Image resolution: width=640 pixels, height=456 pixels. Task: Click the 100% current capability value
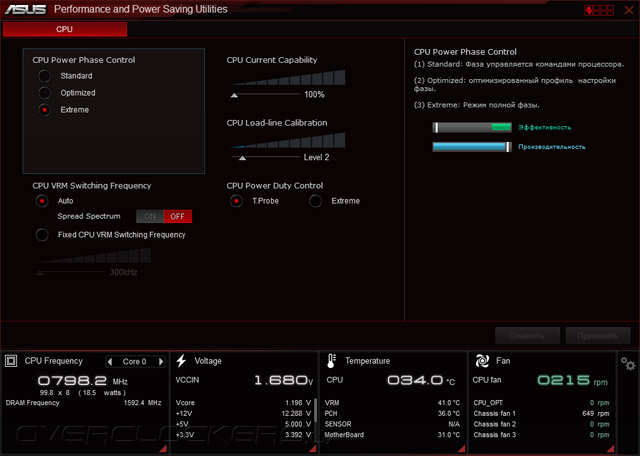pyautogui.click(x=314, y=95)
